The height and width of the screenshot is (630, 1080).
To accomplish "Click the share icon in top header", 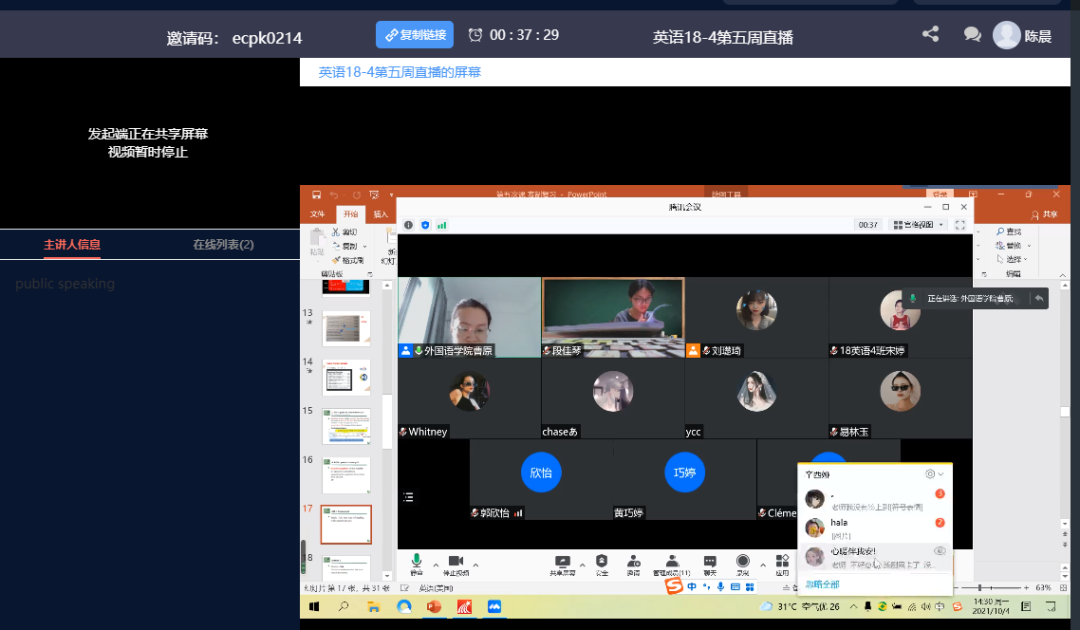I will [930, 34].
